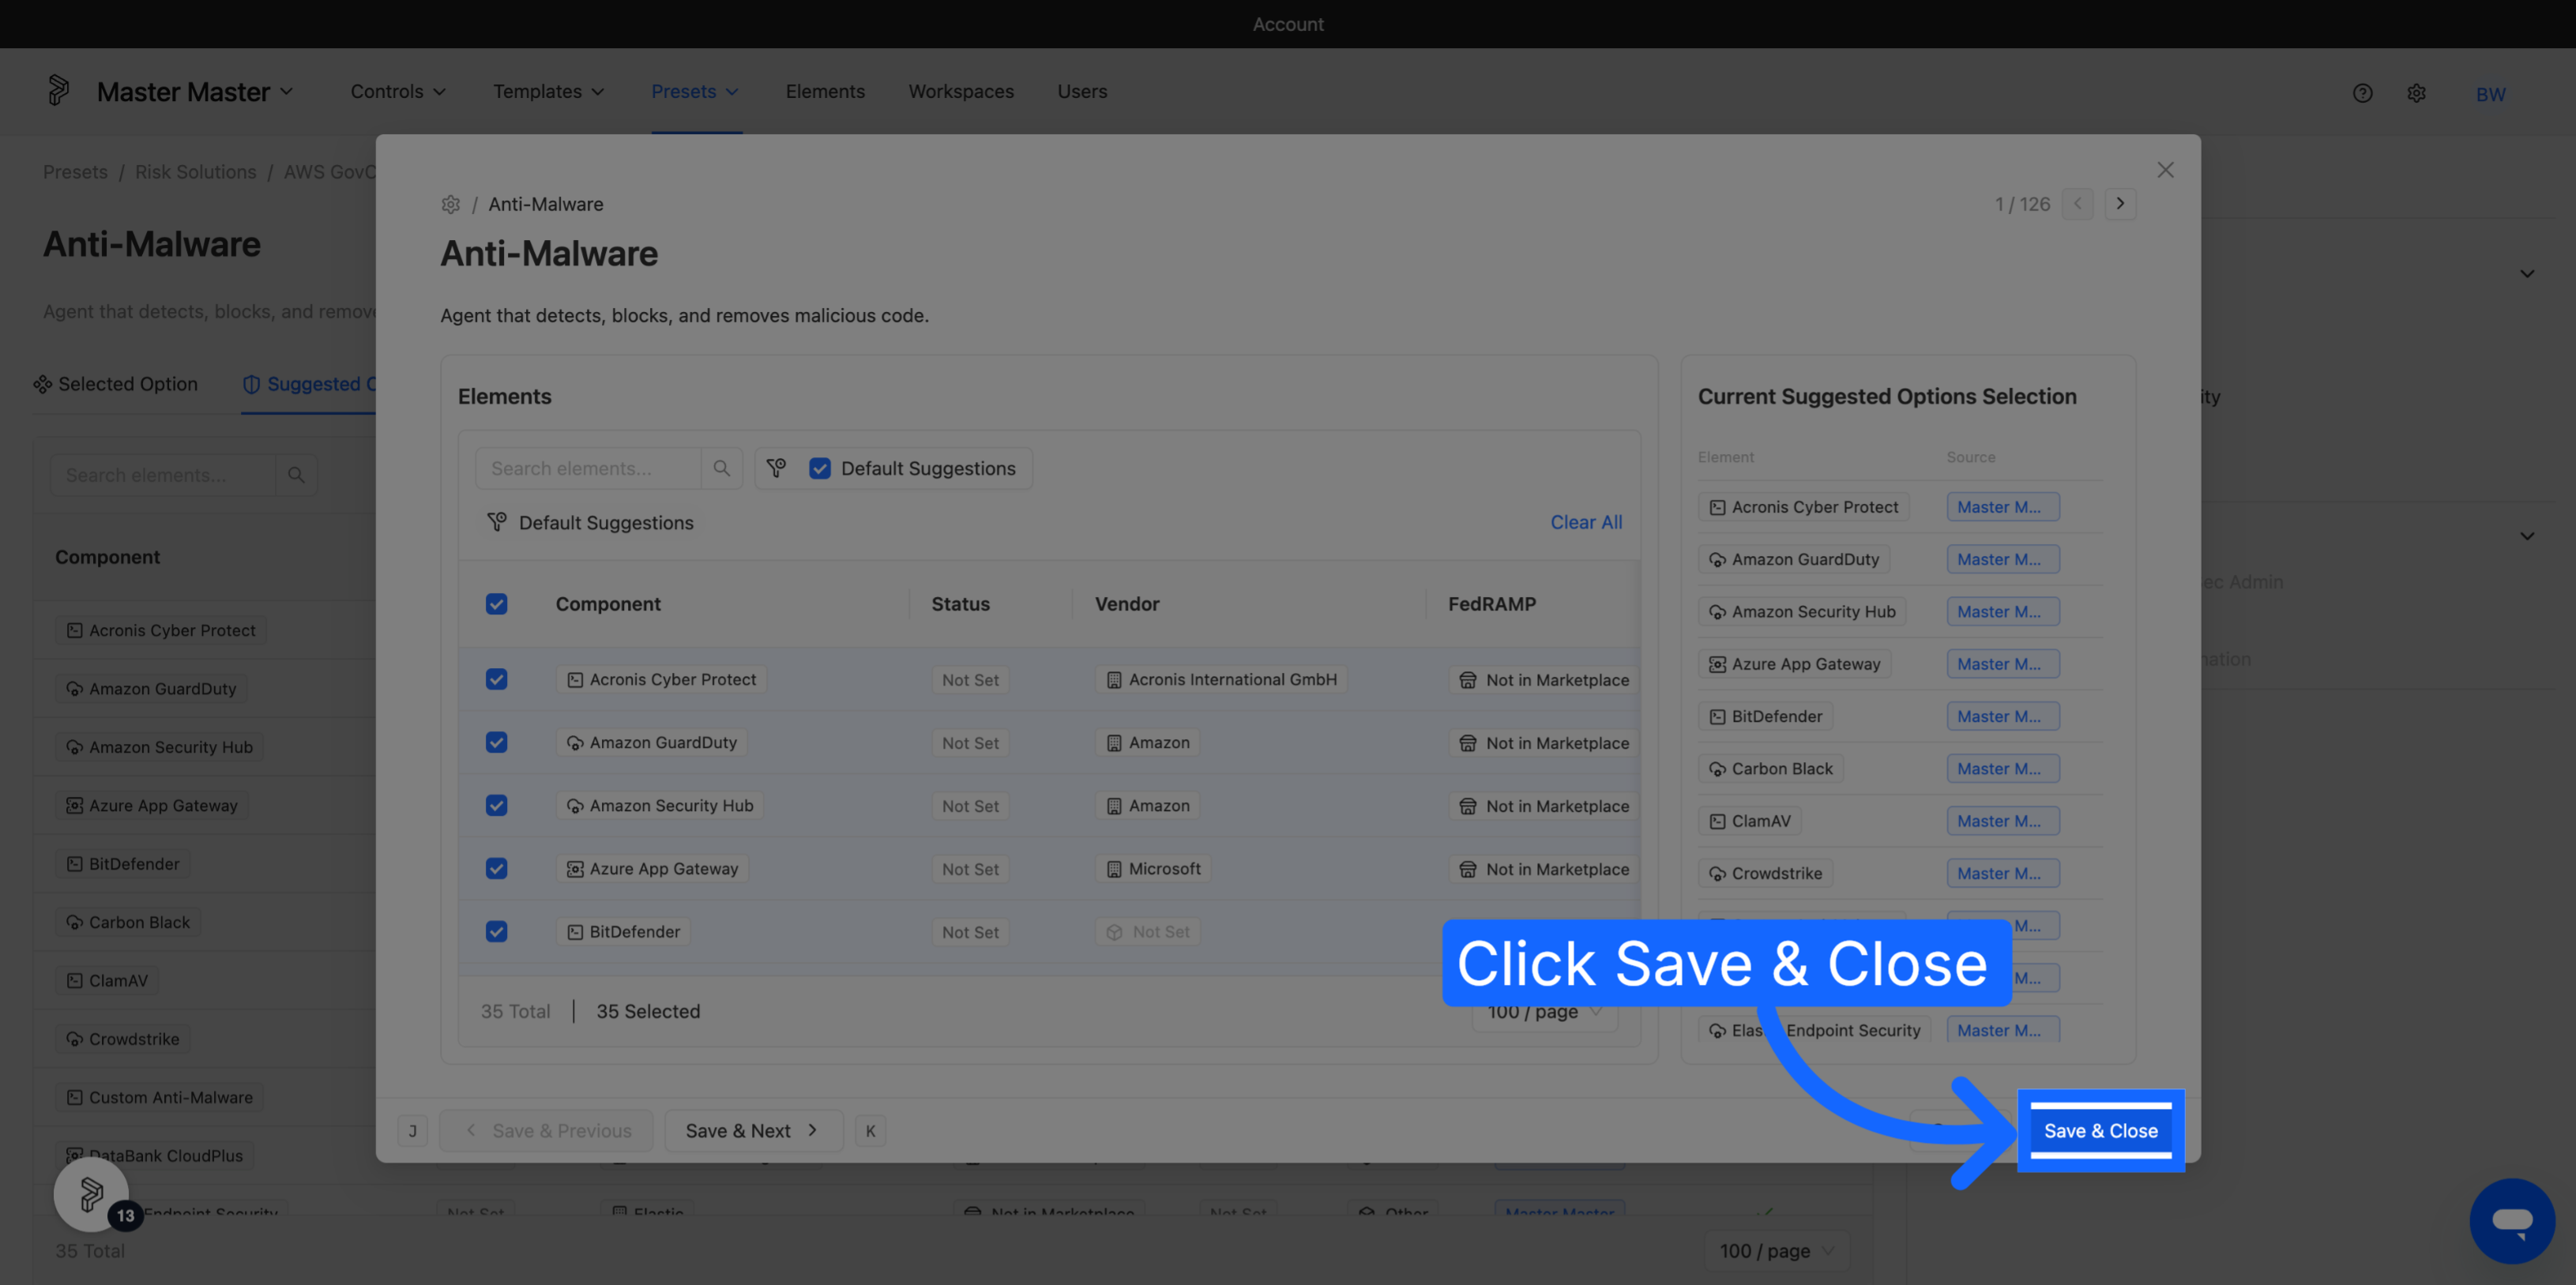Toggle the Default Suggestions filter checkbox

coord(819,468)
